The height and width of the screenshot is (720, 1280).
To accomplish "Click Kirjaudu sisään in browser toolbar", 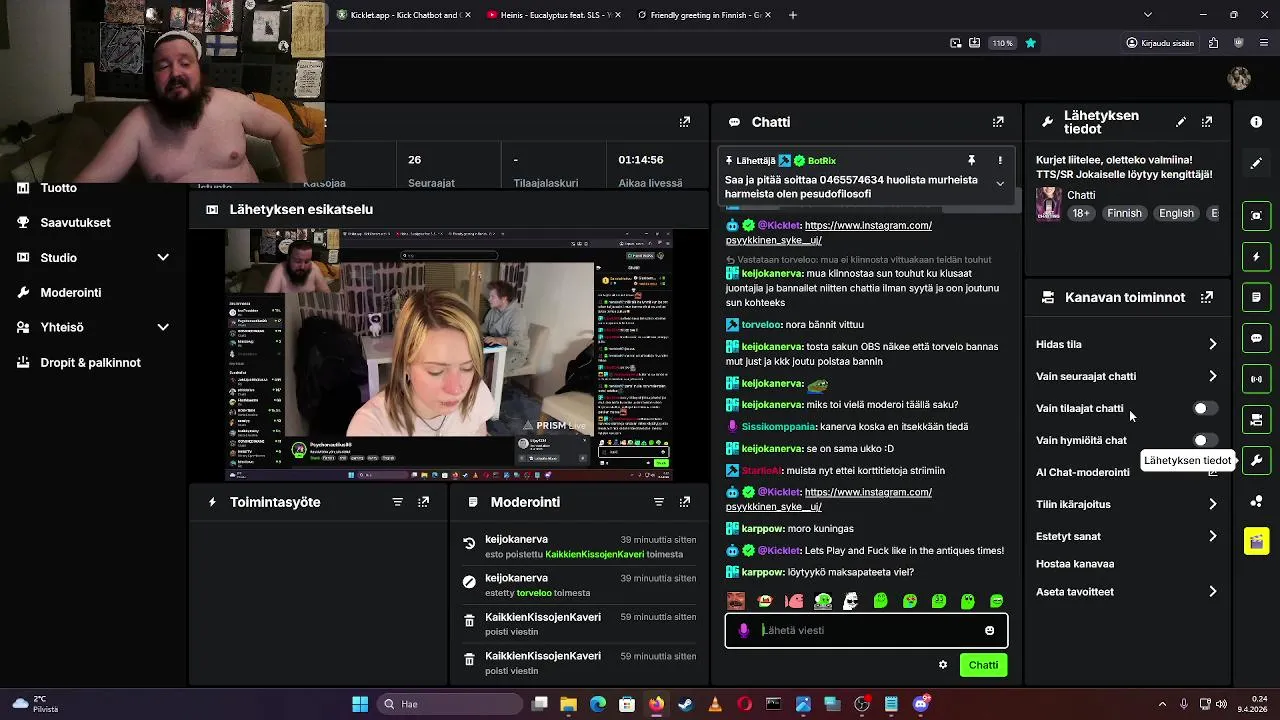I will [x=1160, y=43].
